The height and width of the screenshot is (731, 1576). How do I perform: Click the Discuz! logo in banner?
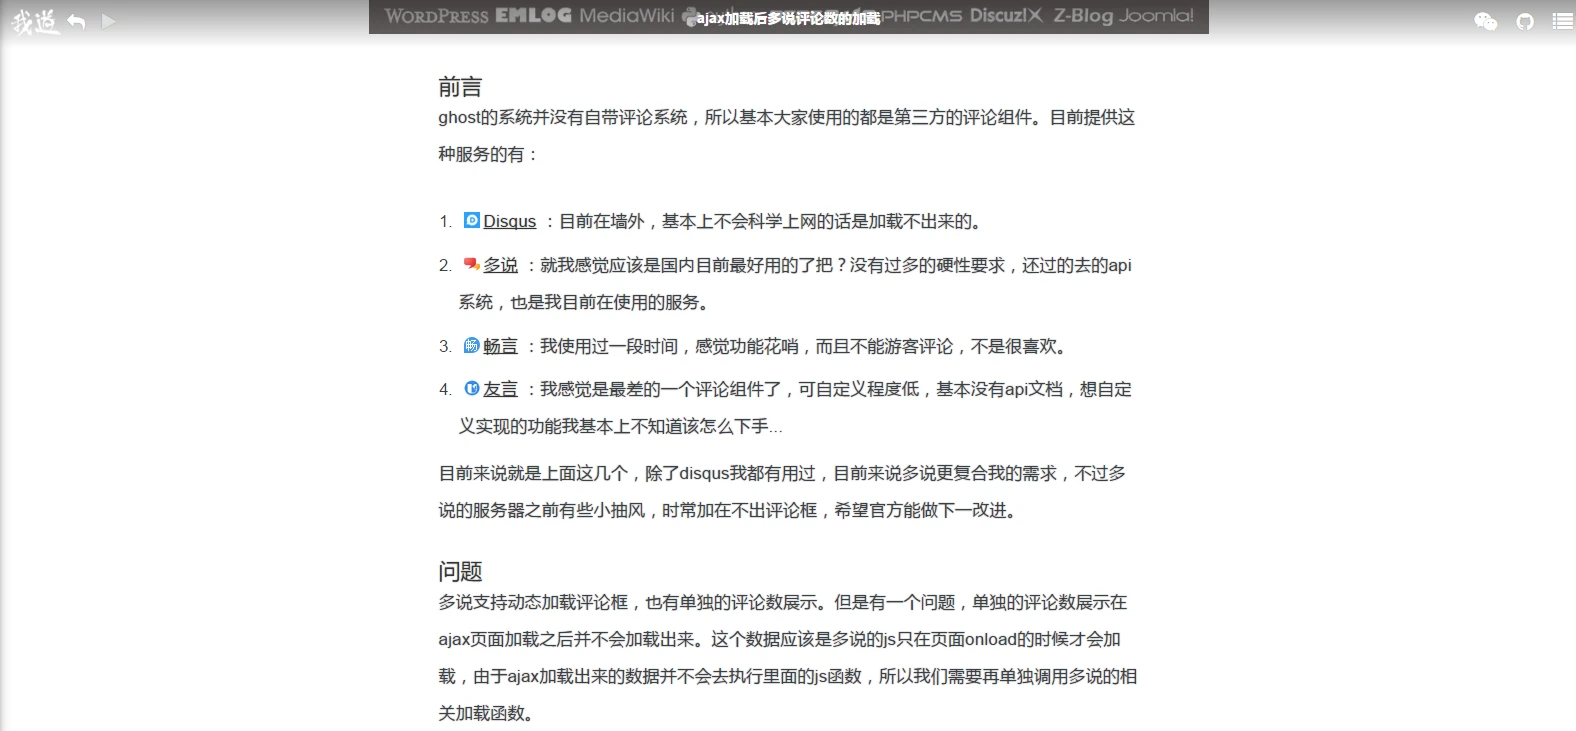tap(1005, 16)
